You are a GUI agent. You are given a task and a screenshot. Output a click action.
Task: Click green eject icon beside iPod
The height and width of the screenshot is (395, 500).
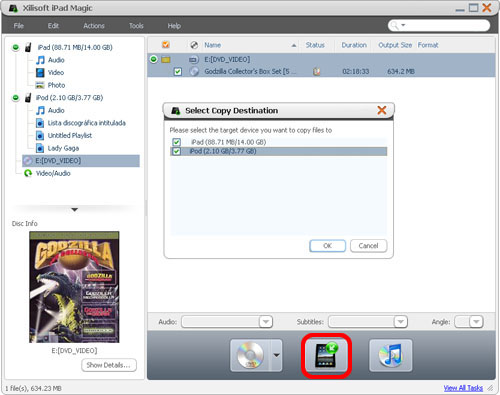15,98
